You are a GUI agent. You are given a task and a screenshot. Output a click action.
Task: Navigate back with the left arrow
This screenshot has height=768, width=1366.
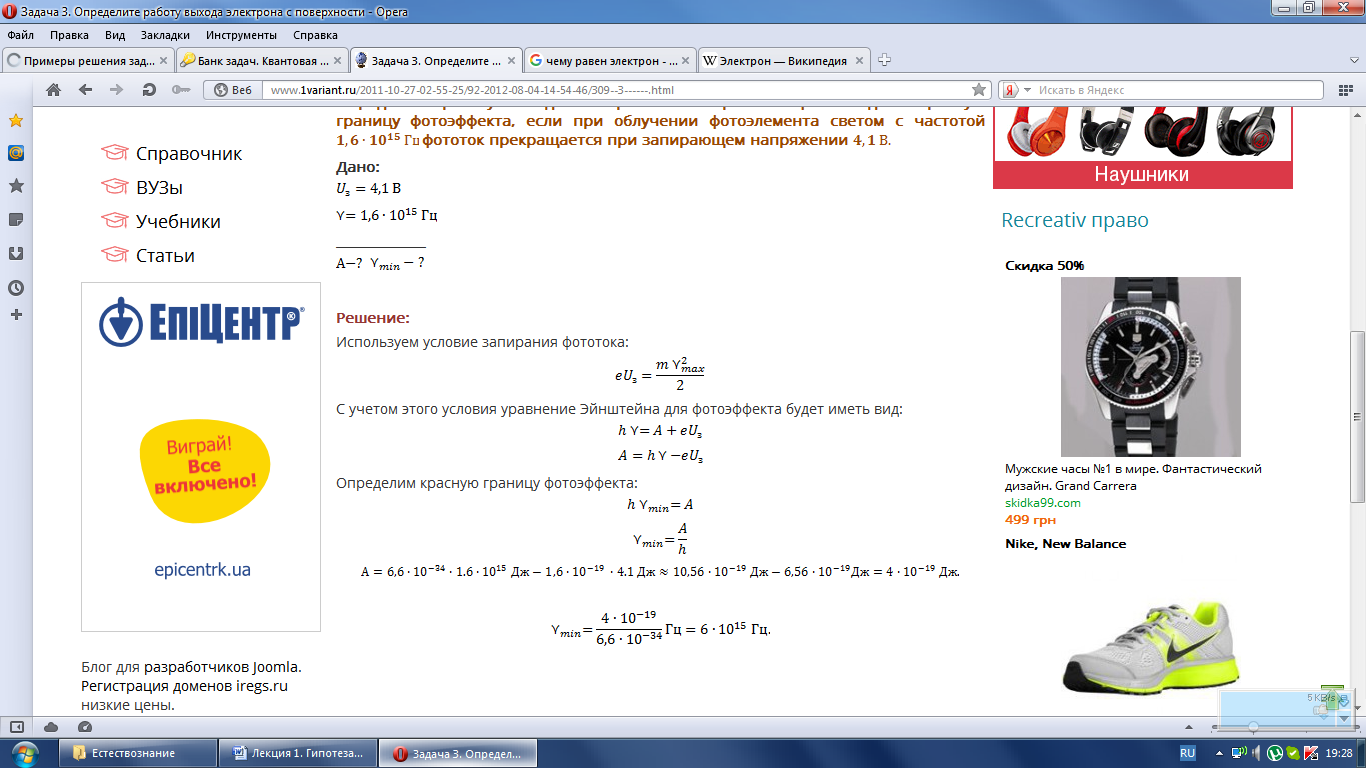(85, 90)
